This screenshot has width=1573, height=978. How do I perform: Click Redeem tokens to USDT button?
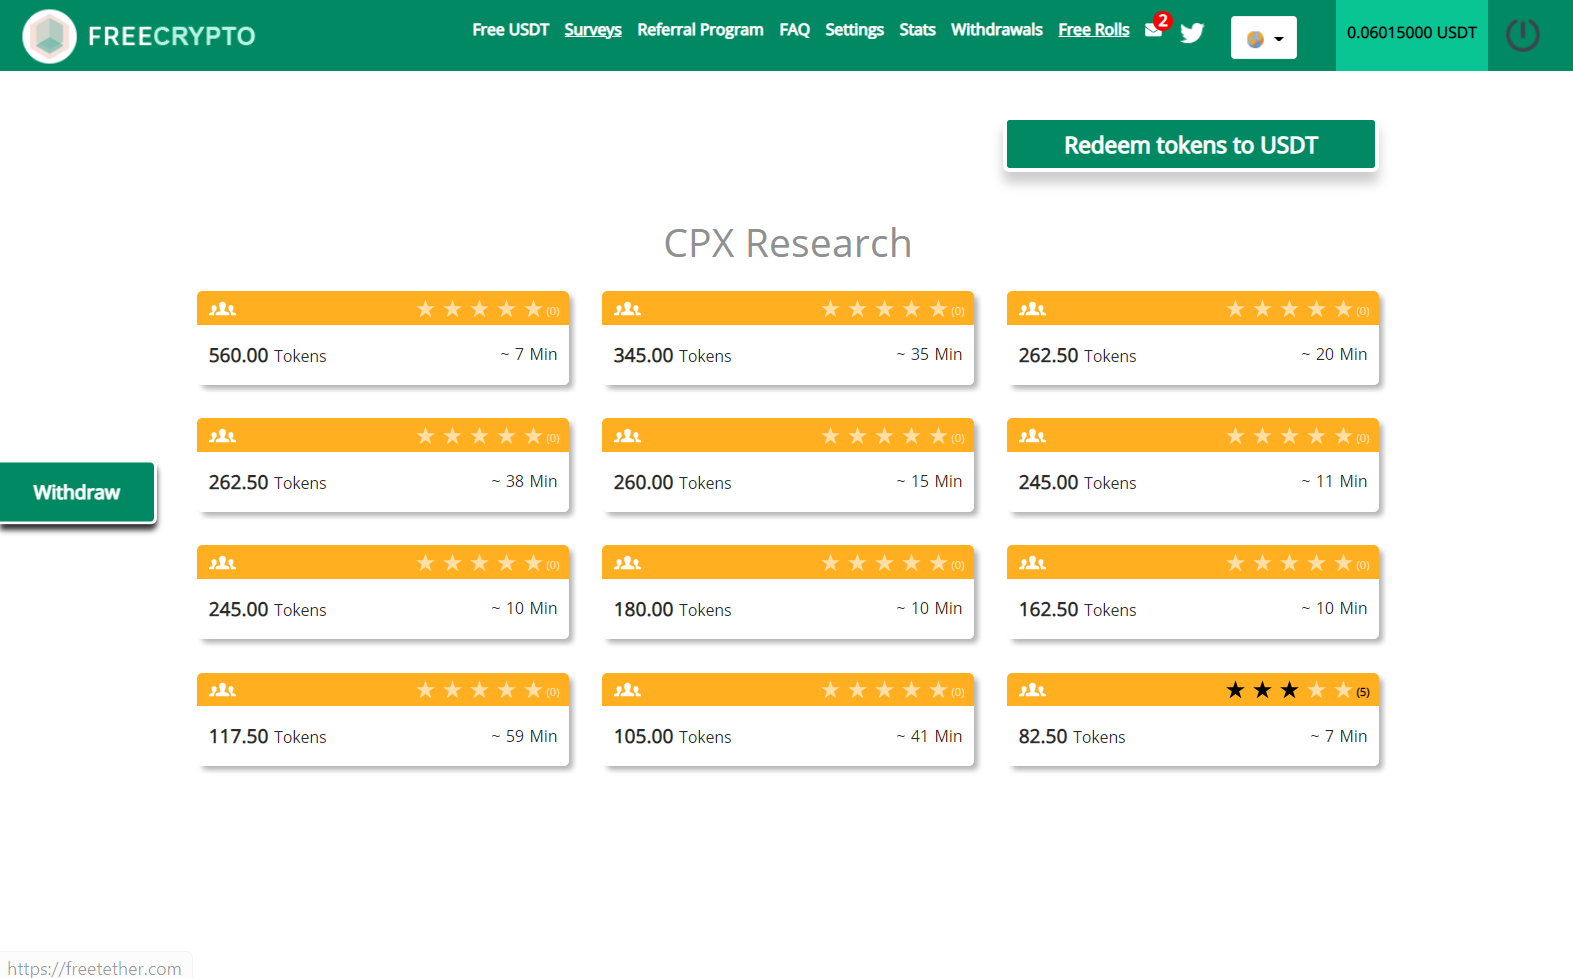[x=1191, y=145]
